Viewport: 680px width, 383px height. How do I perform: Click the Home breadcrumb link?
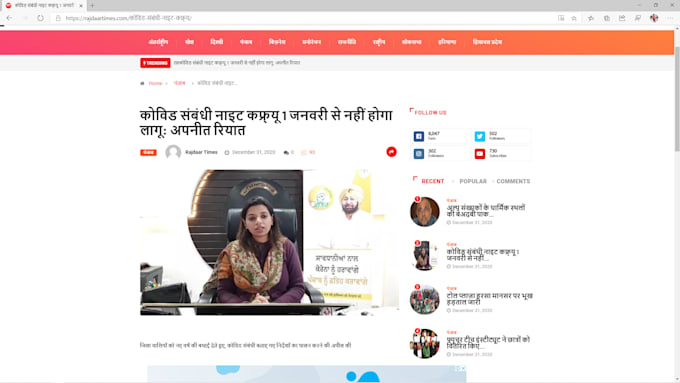point(155,83)
